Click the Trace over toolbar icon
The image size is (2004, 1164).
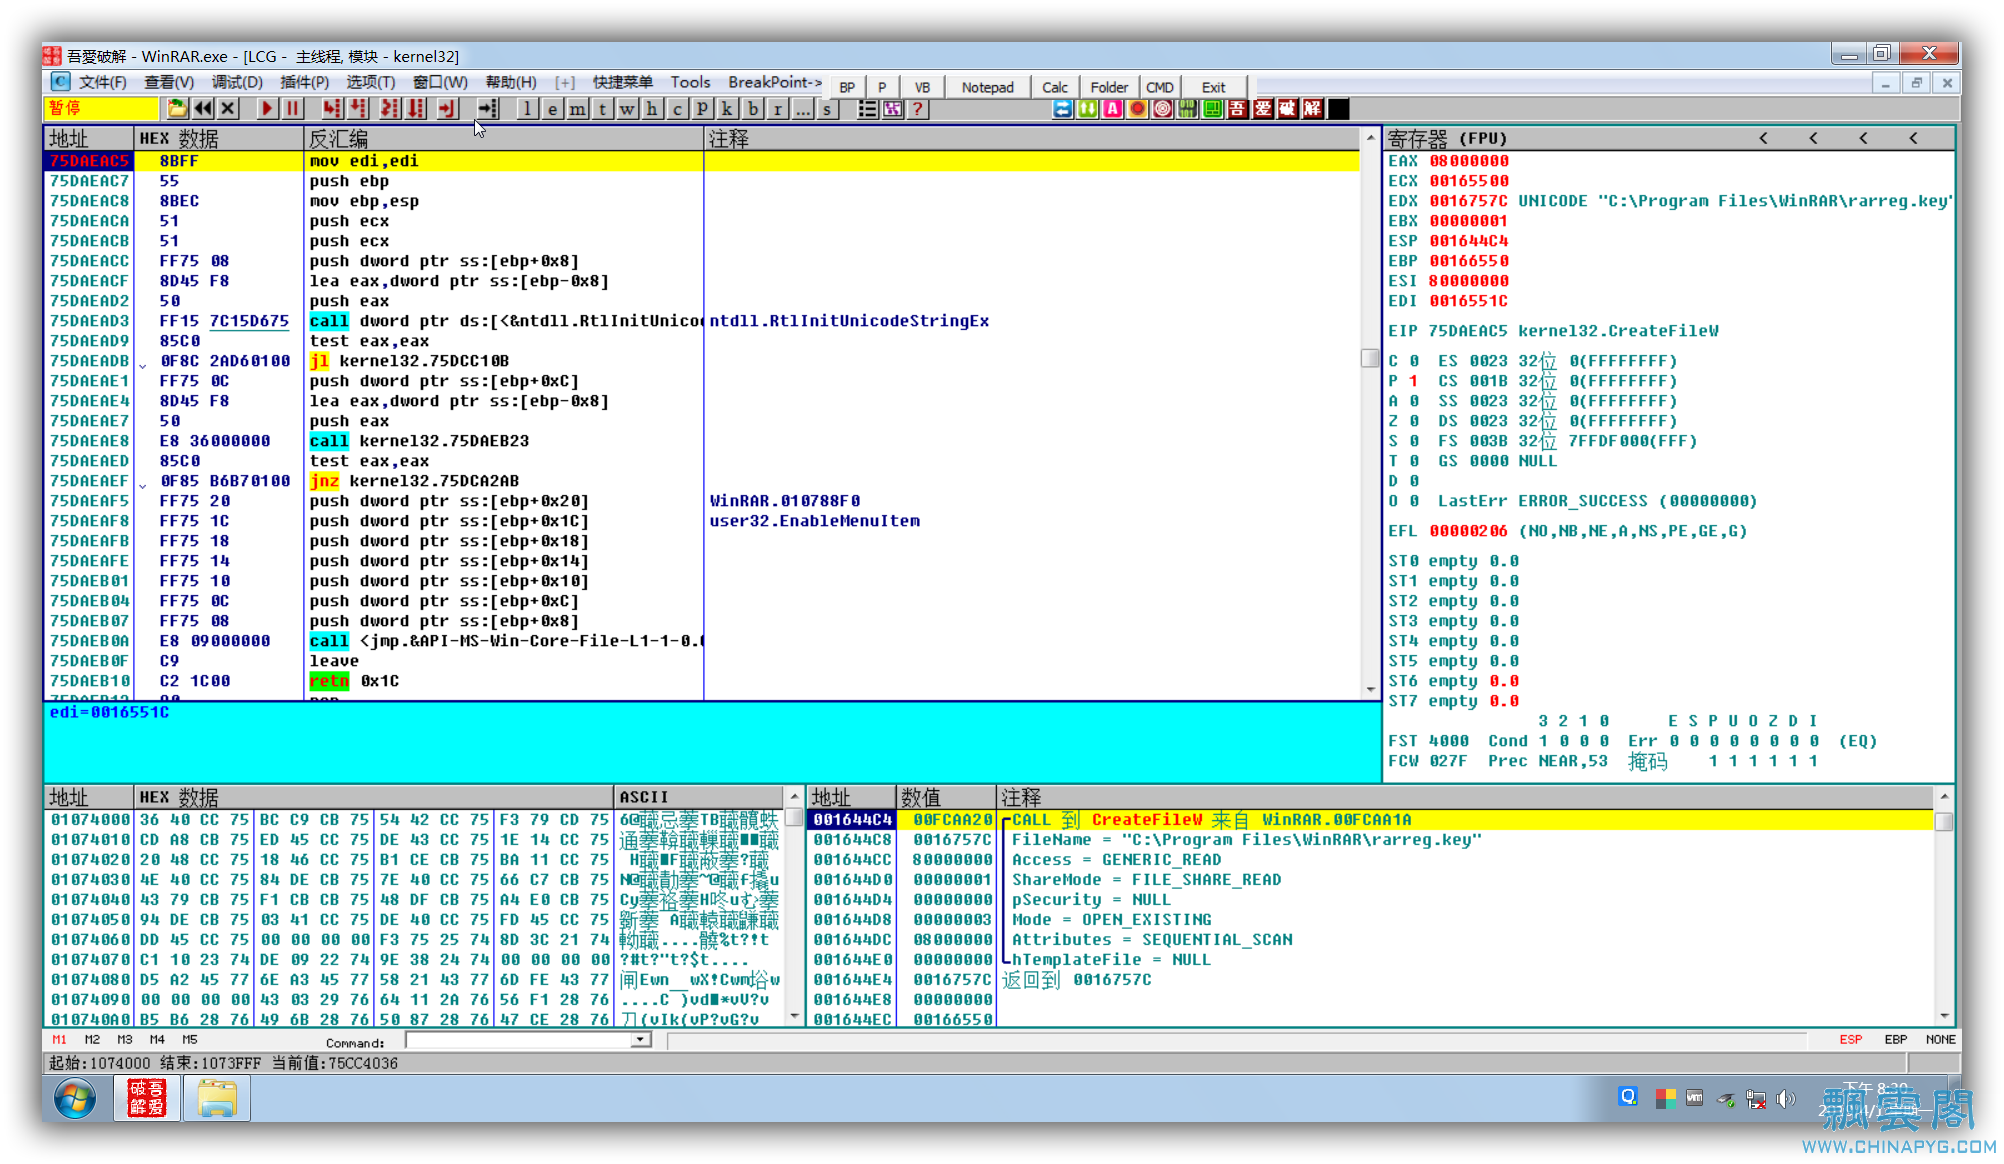tap(416, 109)
